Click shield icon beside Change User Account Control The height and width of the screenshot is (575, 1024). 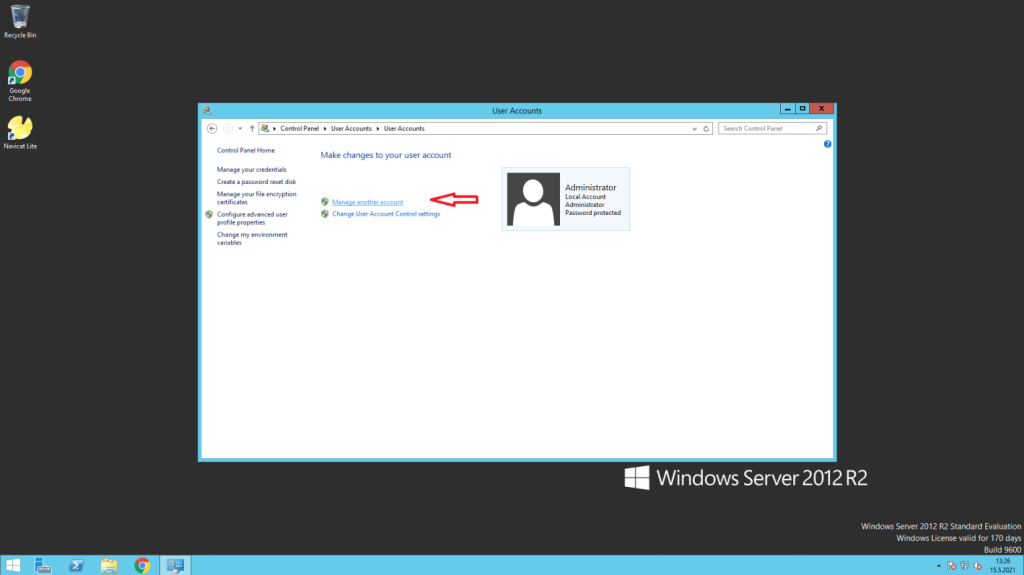pos(325,214)
